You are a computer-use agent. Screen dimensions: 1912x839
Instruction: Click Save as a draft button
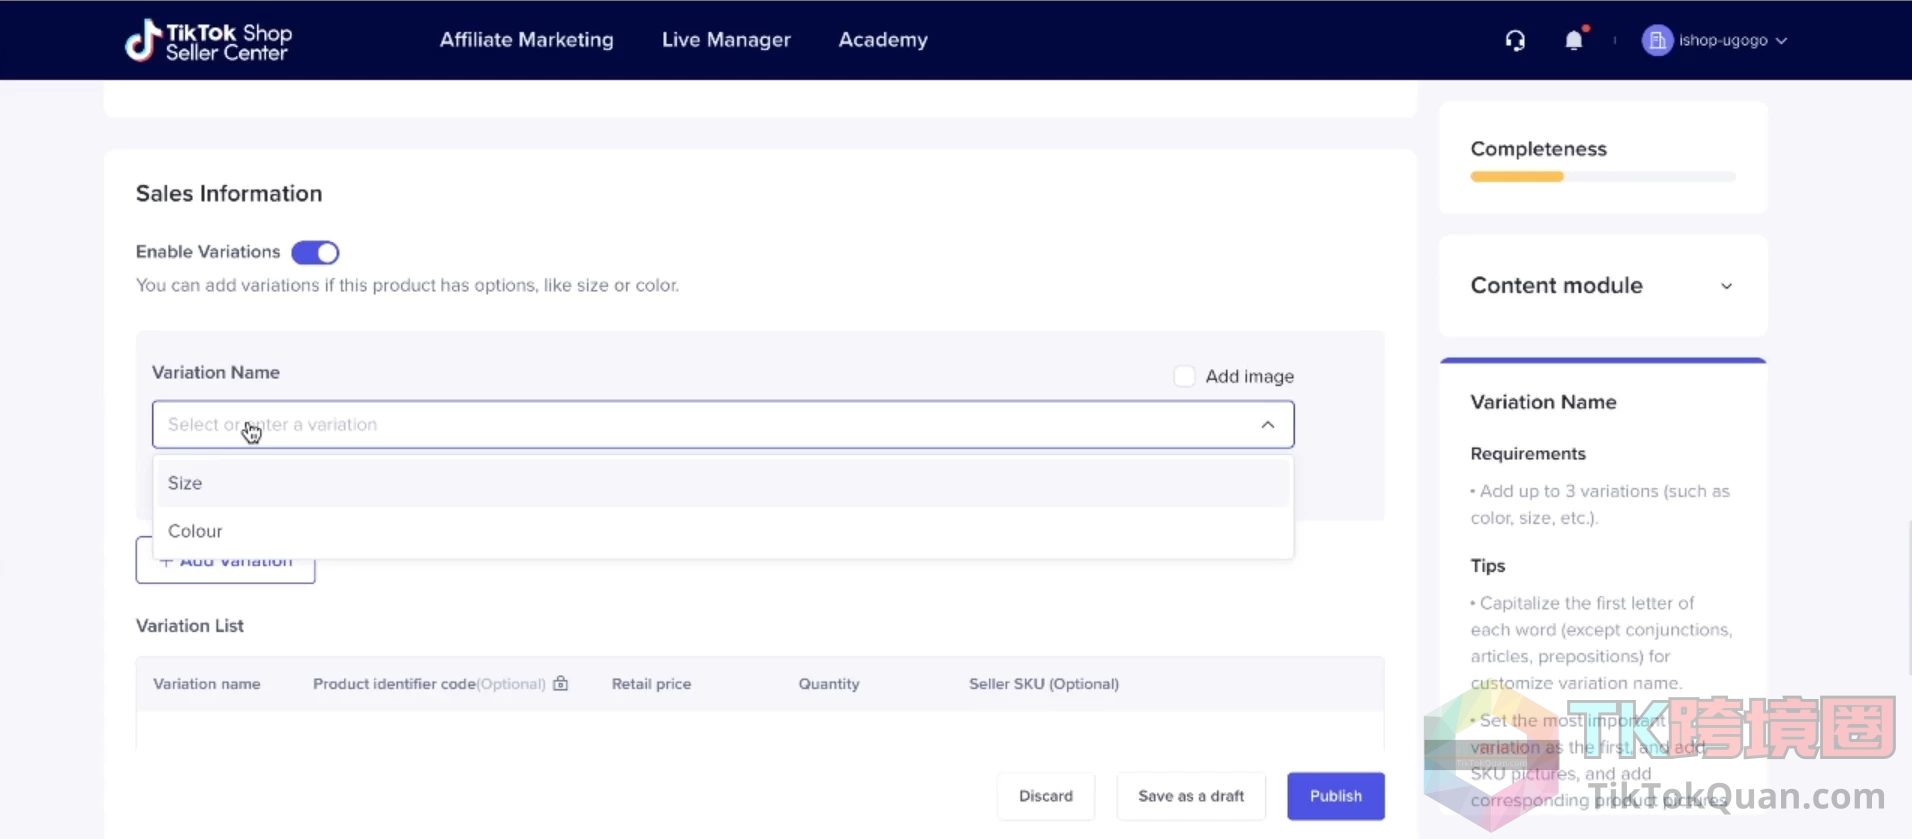1191,796
